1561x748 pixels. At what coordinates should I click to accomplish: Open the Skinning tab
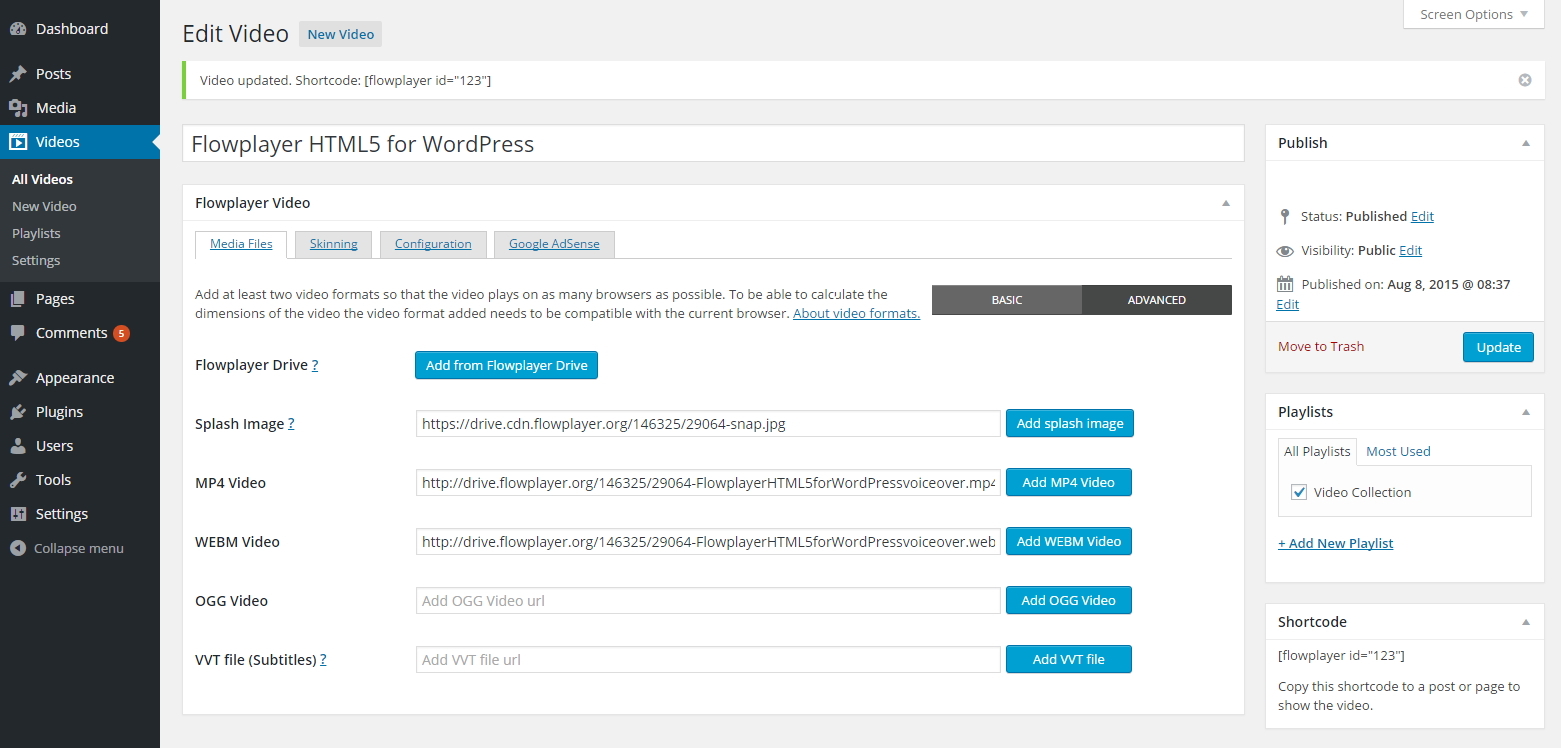tap(334, 244)
